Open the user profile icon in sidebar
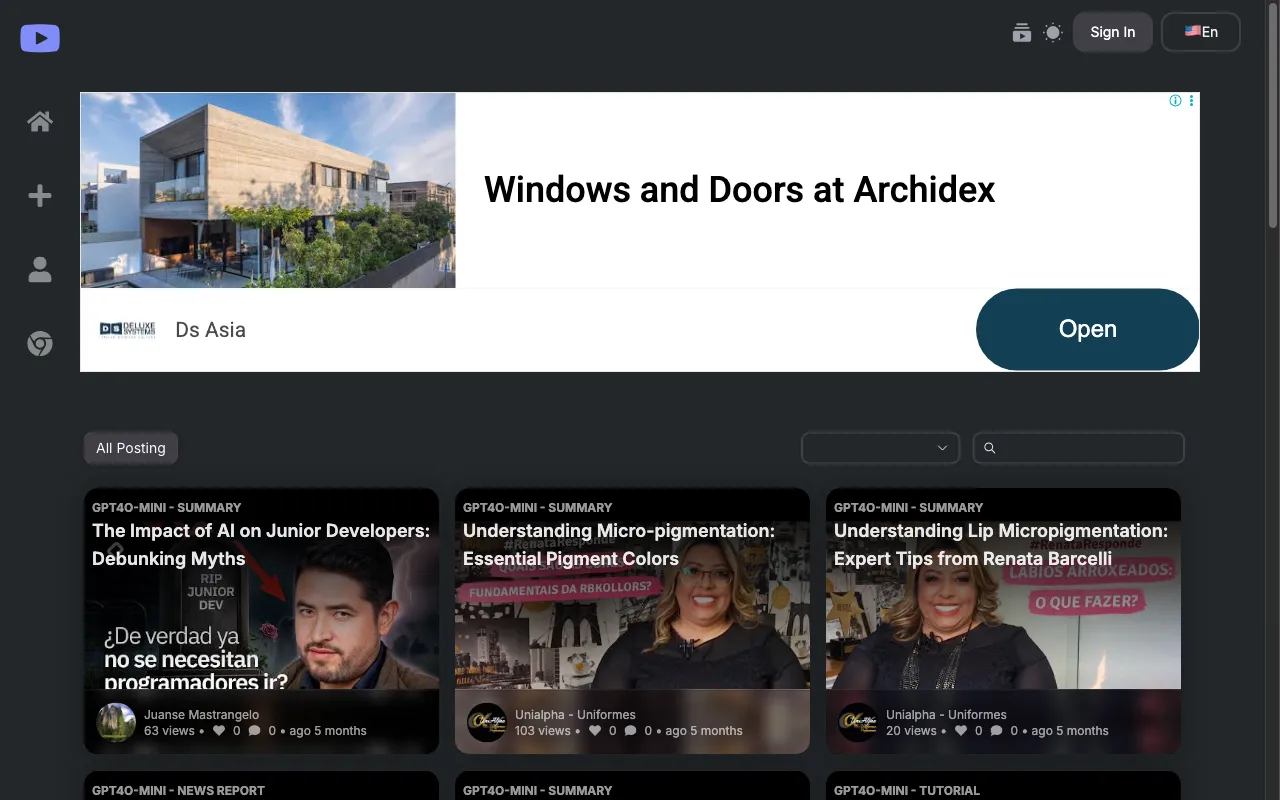The width and height of the screenshot is (1280, 800). coord(40,270)
